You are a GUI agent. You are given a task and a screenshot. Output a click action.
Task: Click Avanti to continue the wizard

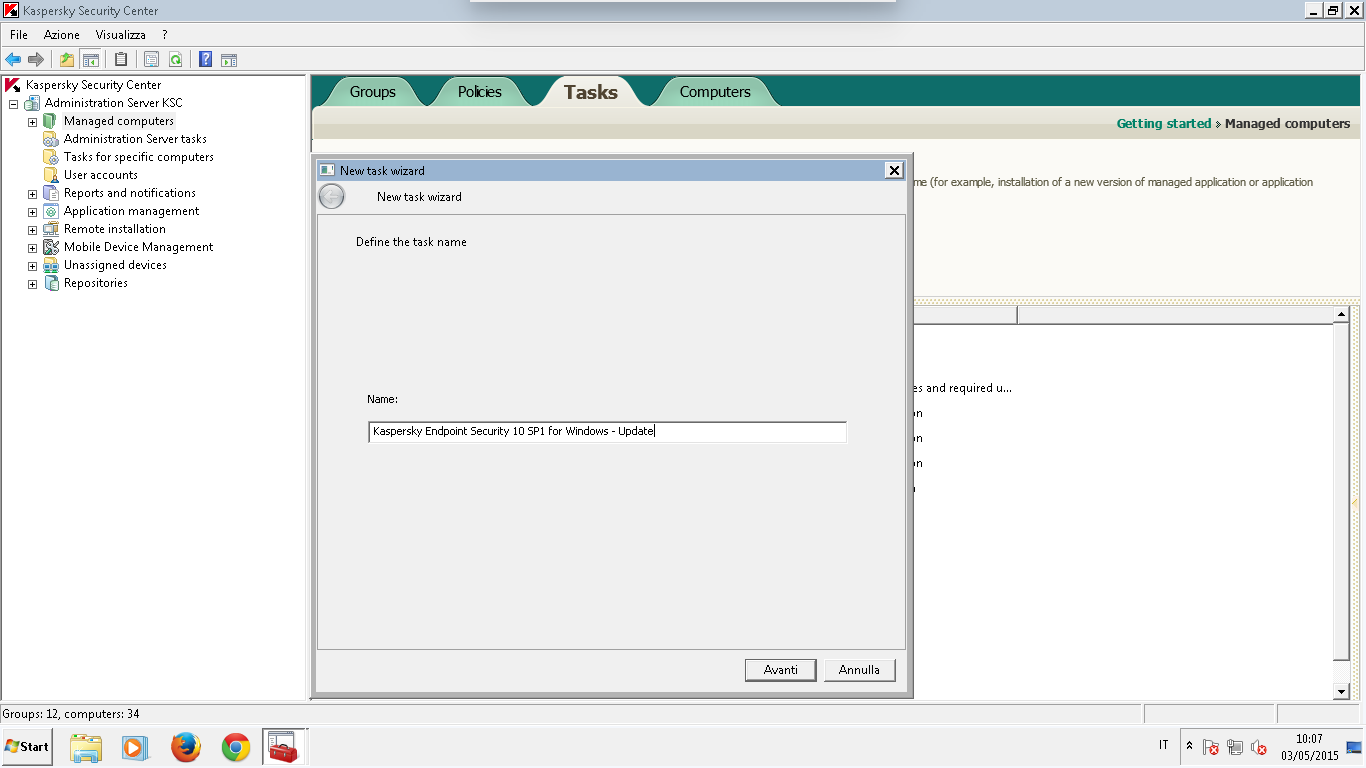pyautogui.click(x=781, y=670)
